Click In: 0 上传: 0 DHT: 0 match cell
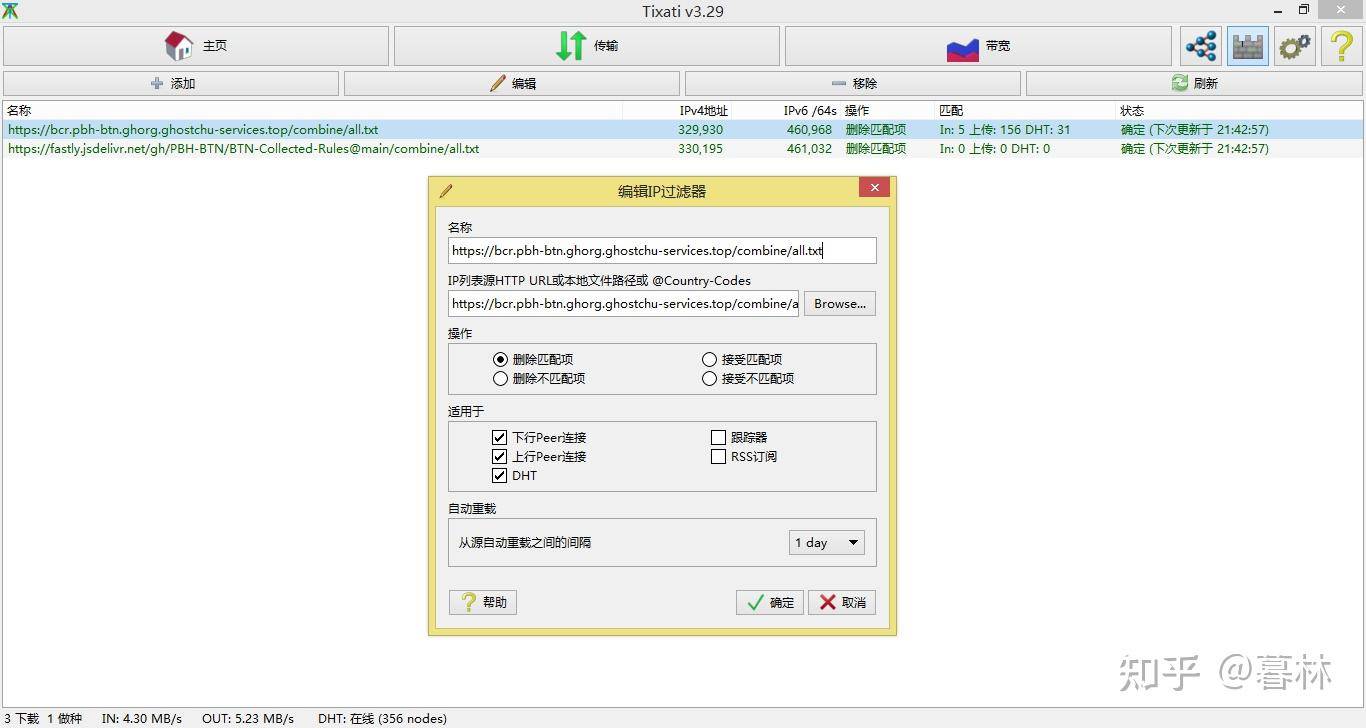 (x=995, y=149)
